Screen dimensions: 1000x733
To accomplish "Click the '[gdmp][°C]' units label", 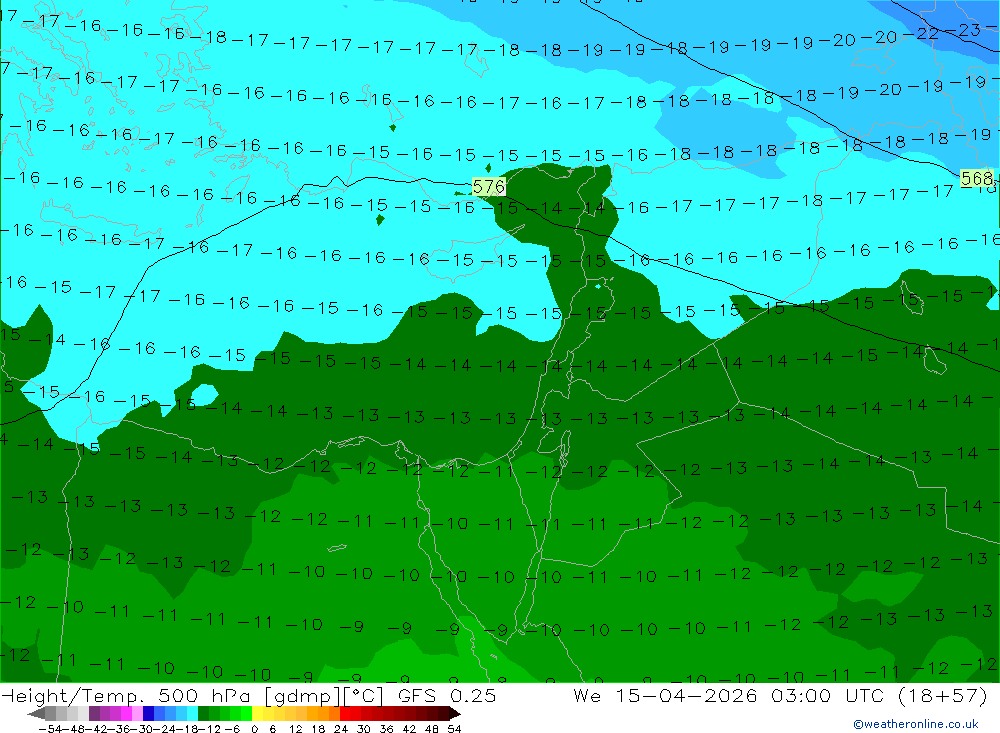I will click(x=324, y=696).
